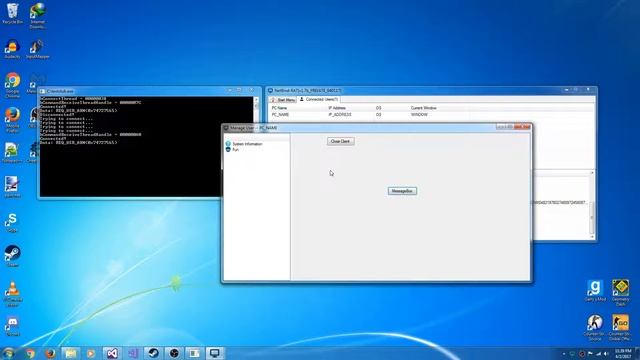Image resolution: width=640 pixels, height=360 pixels.
Task: Open the Windows Start button
Action: pyautogui.click(x=8, y=353)
